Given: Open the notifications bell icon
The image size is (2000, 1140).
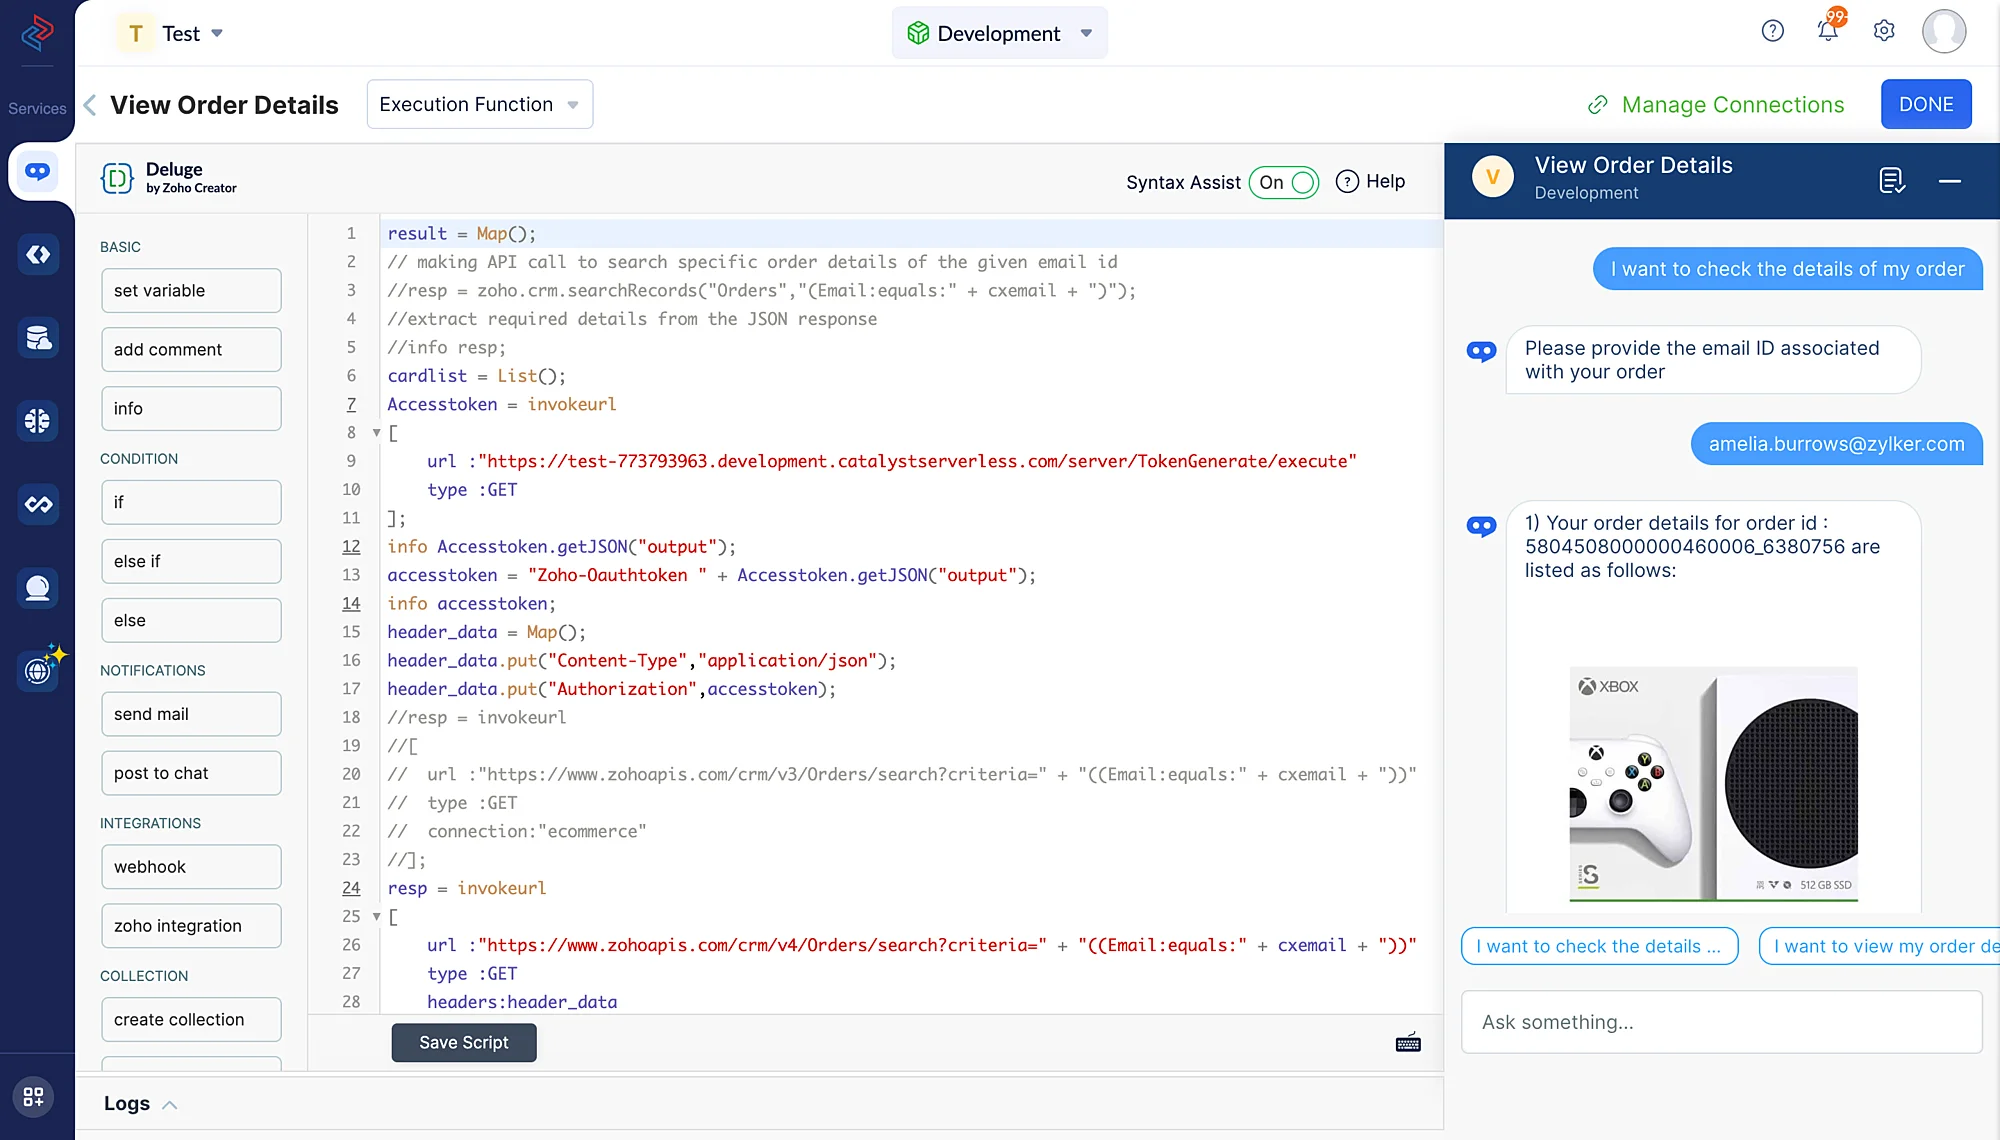Looking at the screenshot, I should 1827,31.
